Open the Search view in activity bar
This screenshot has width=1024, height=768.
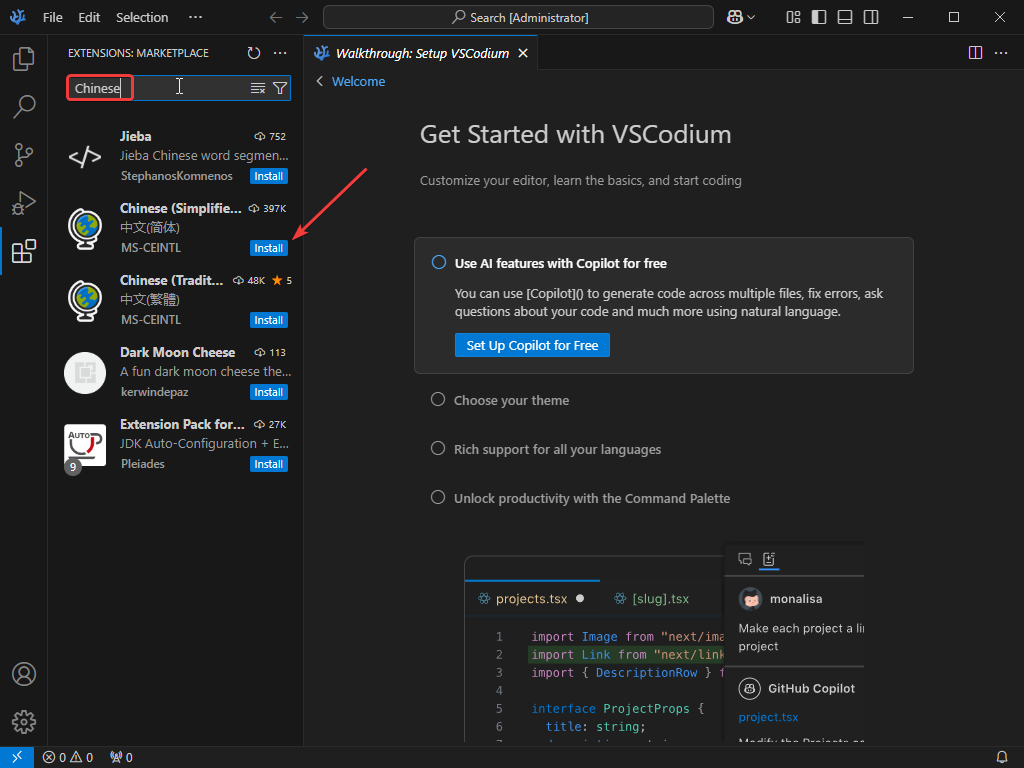point(24,107)
